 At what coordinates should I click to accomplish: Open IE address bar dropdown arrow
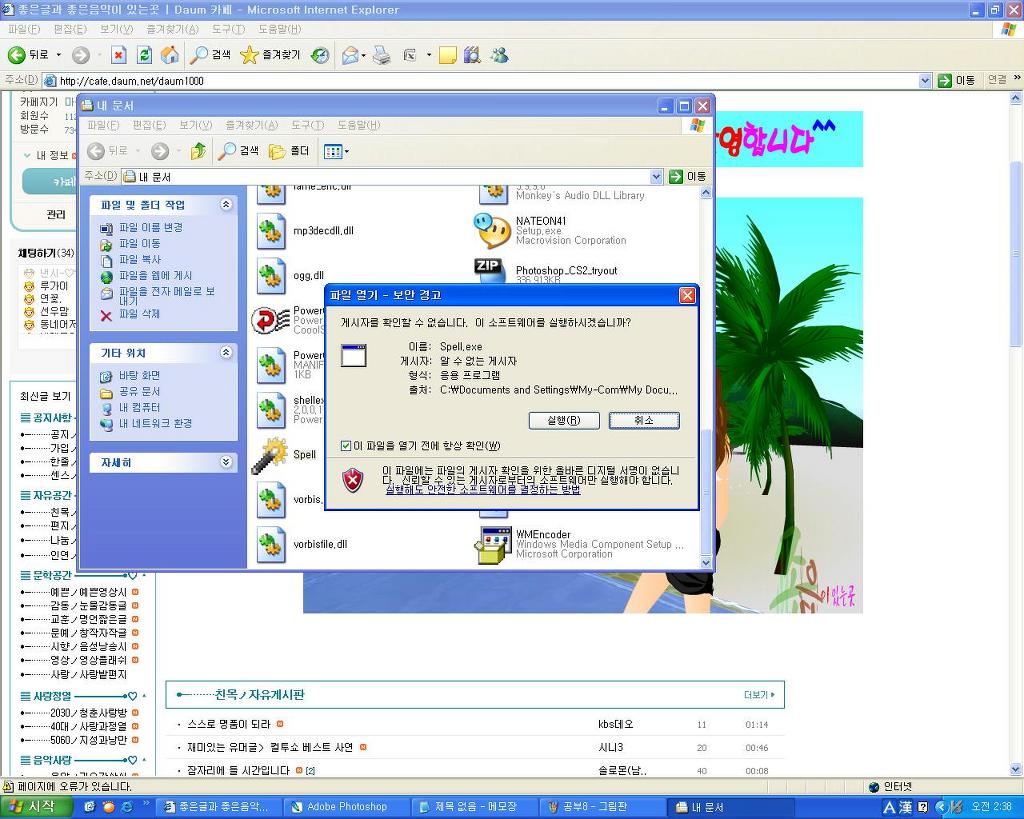(925, 81)
